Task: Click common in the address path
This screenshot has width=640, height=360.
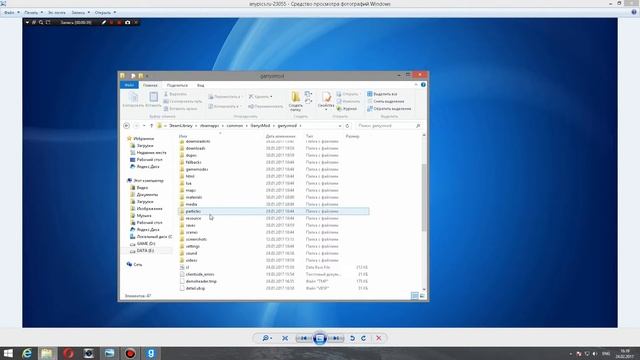Action: (x=235, y=126)
